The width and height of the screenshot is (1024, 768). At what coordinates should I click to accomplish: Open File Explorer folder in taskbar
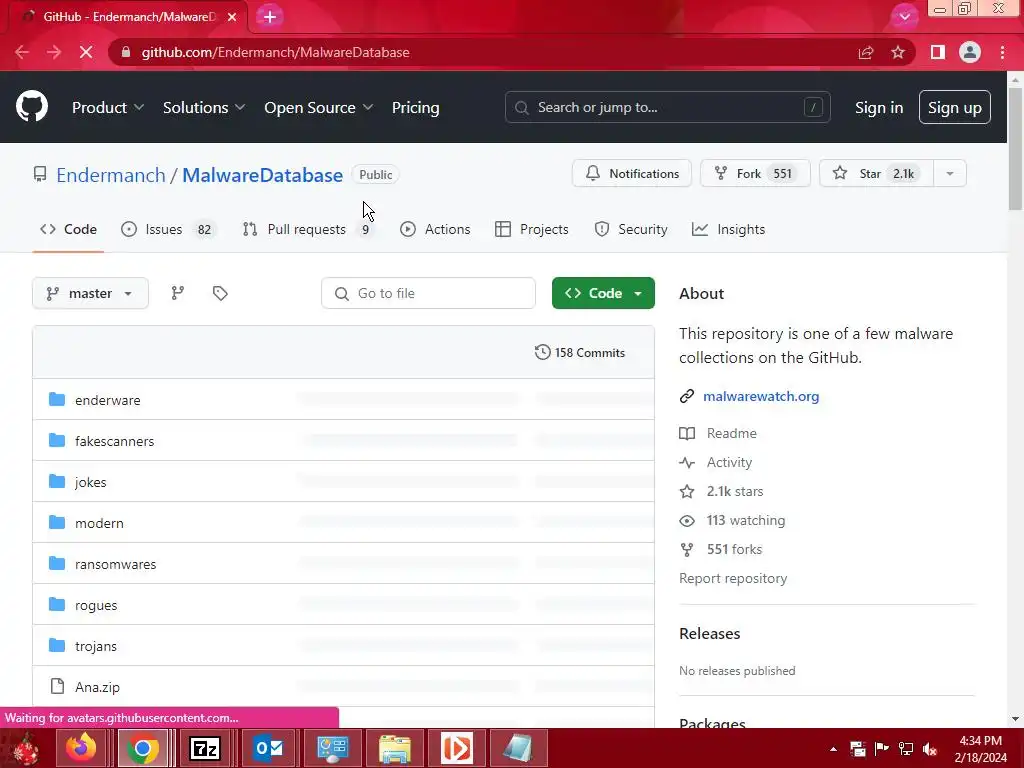(x=394, y=748)
